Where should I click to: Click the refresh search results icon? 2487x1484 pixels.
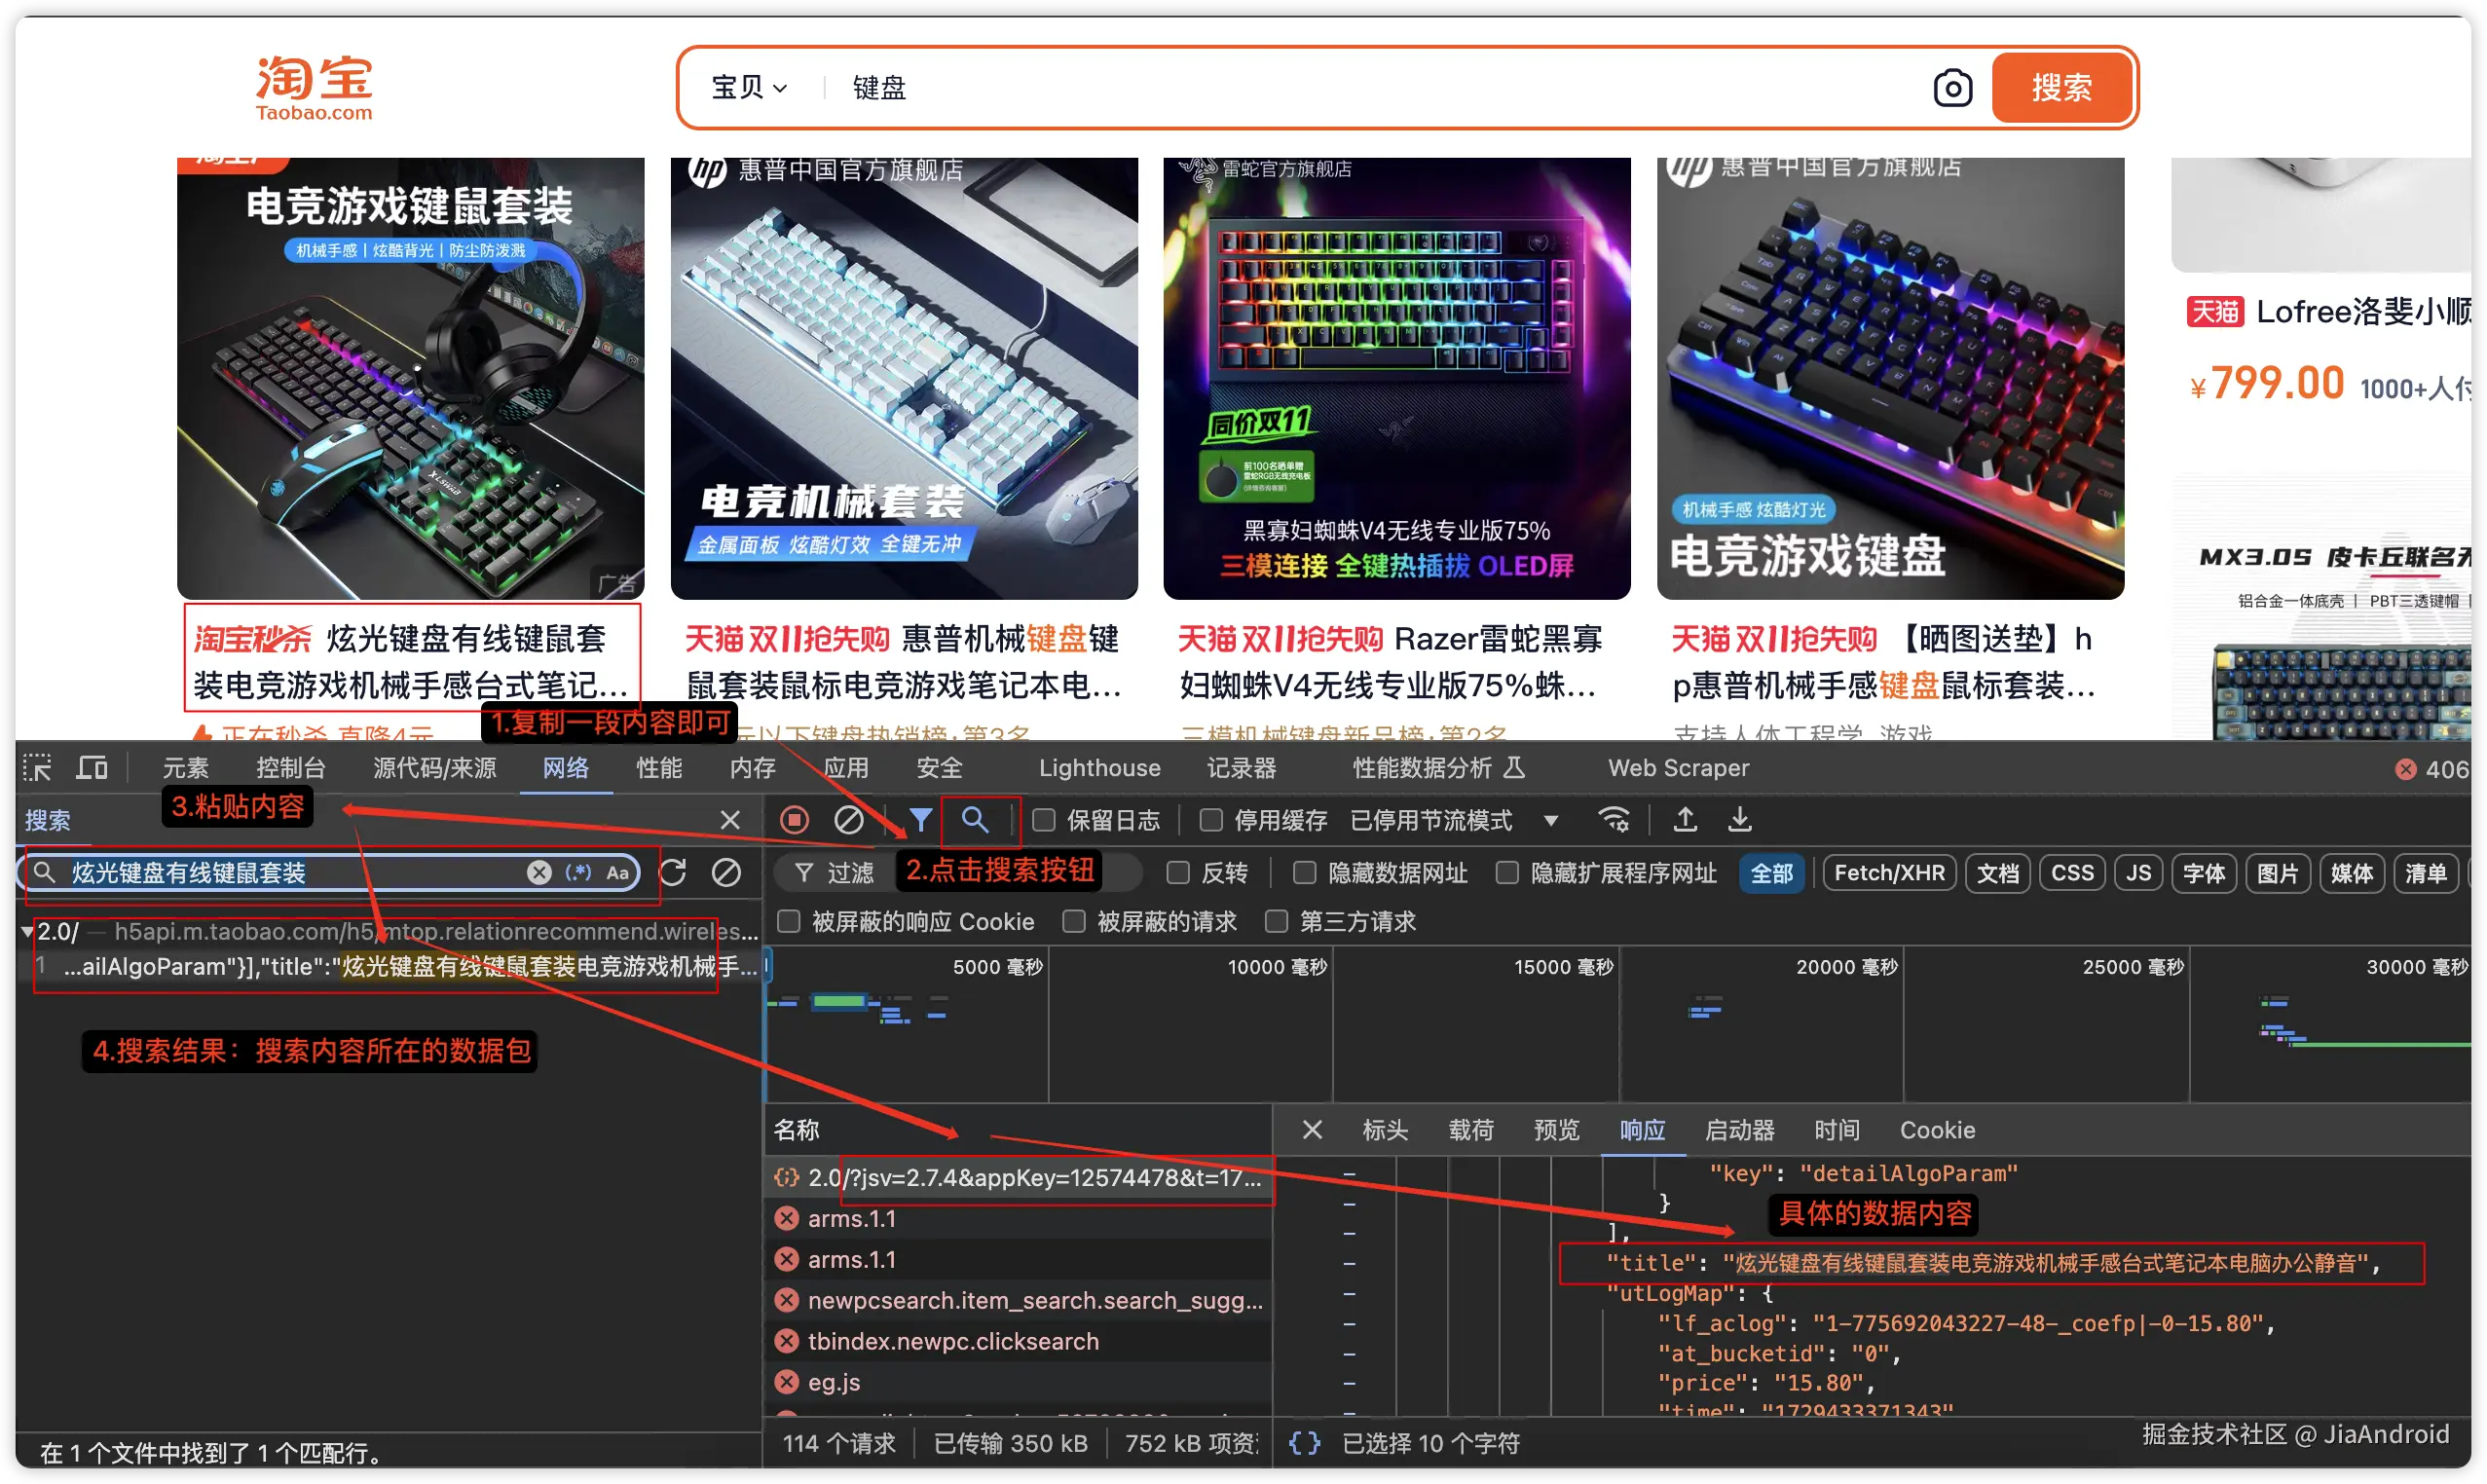[x=673, y=872]
